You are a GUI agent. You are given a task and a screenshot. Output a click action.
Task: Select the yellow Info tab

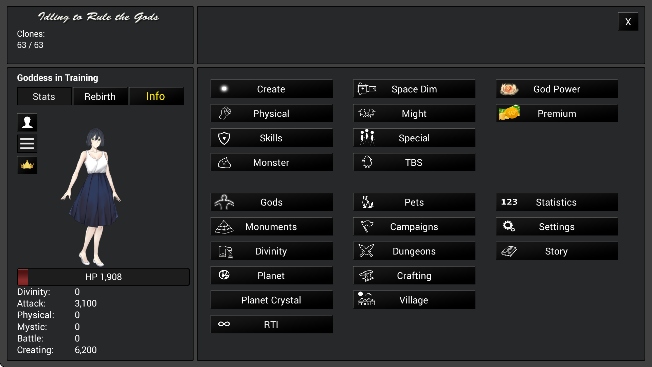[156, 96]
